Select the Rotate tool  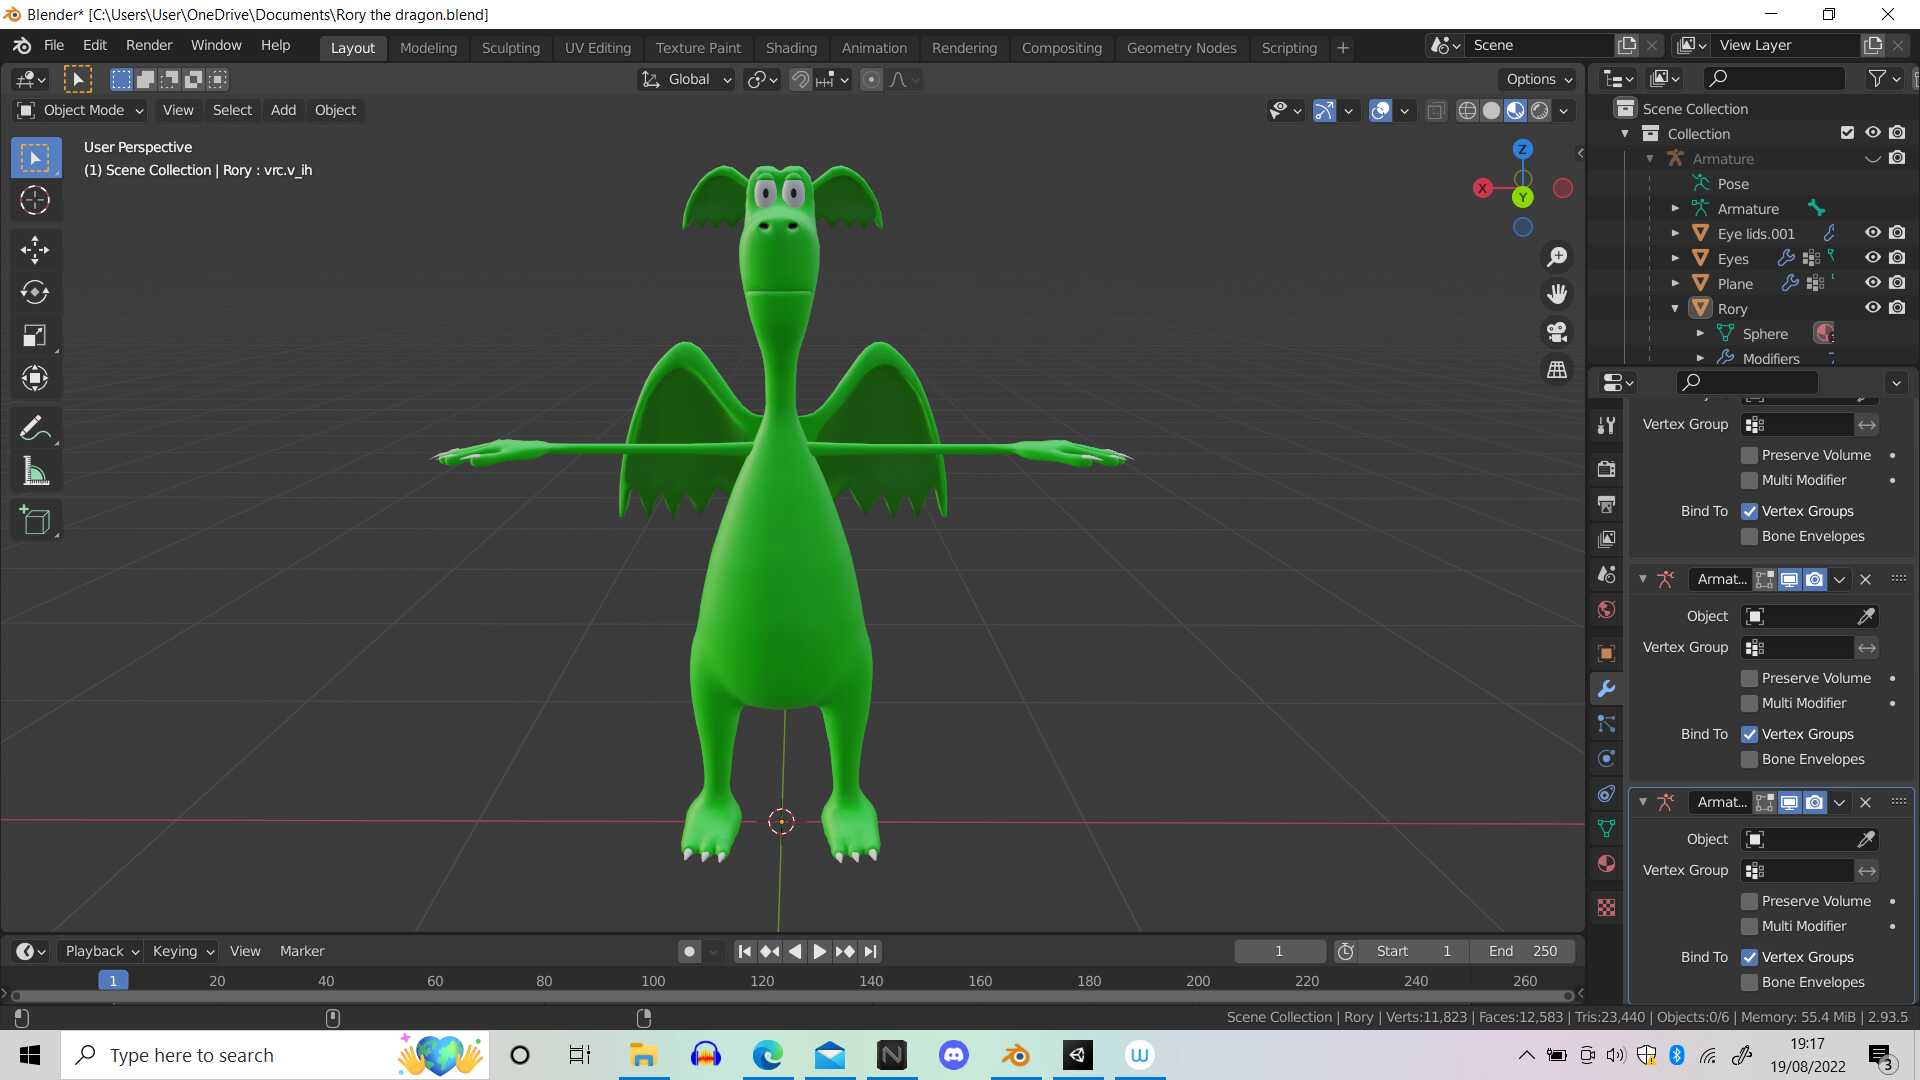[35, 292]
